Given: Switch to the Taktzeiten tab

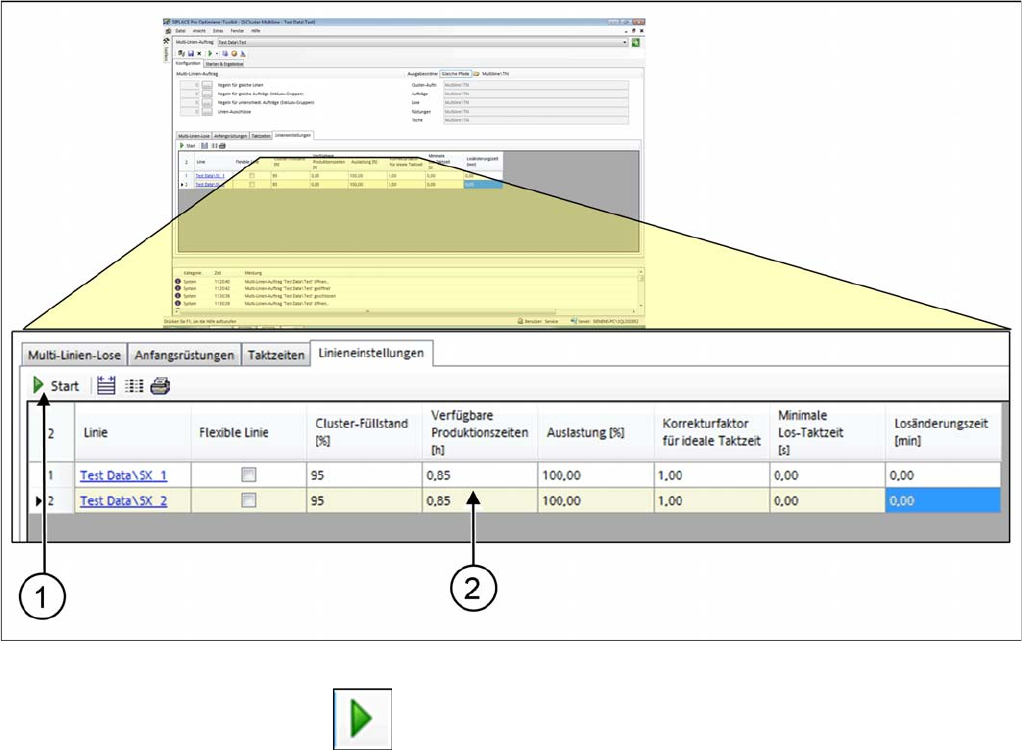Looking at the screenshot, I should click(x=276, y=355).
